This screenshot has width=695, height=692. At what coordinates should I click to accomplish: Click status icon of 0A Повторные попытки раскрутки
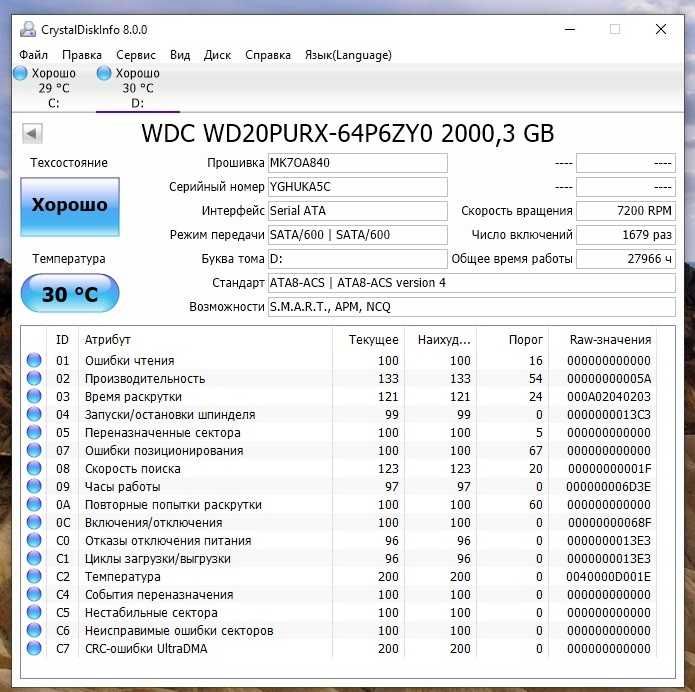click(34, 504)
